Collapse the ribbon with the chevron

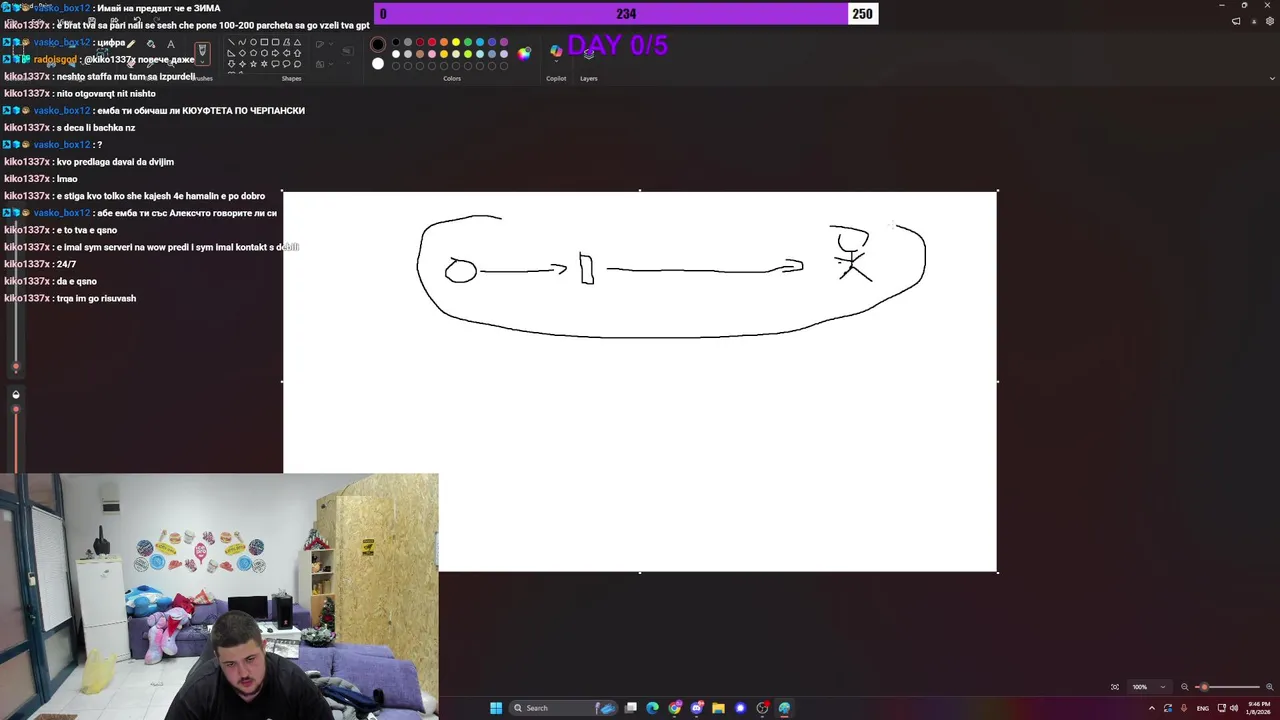tap(1272, 78)
